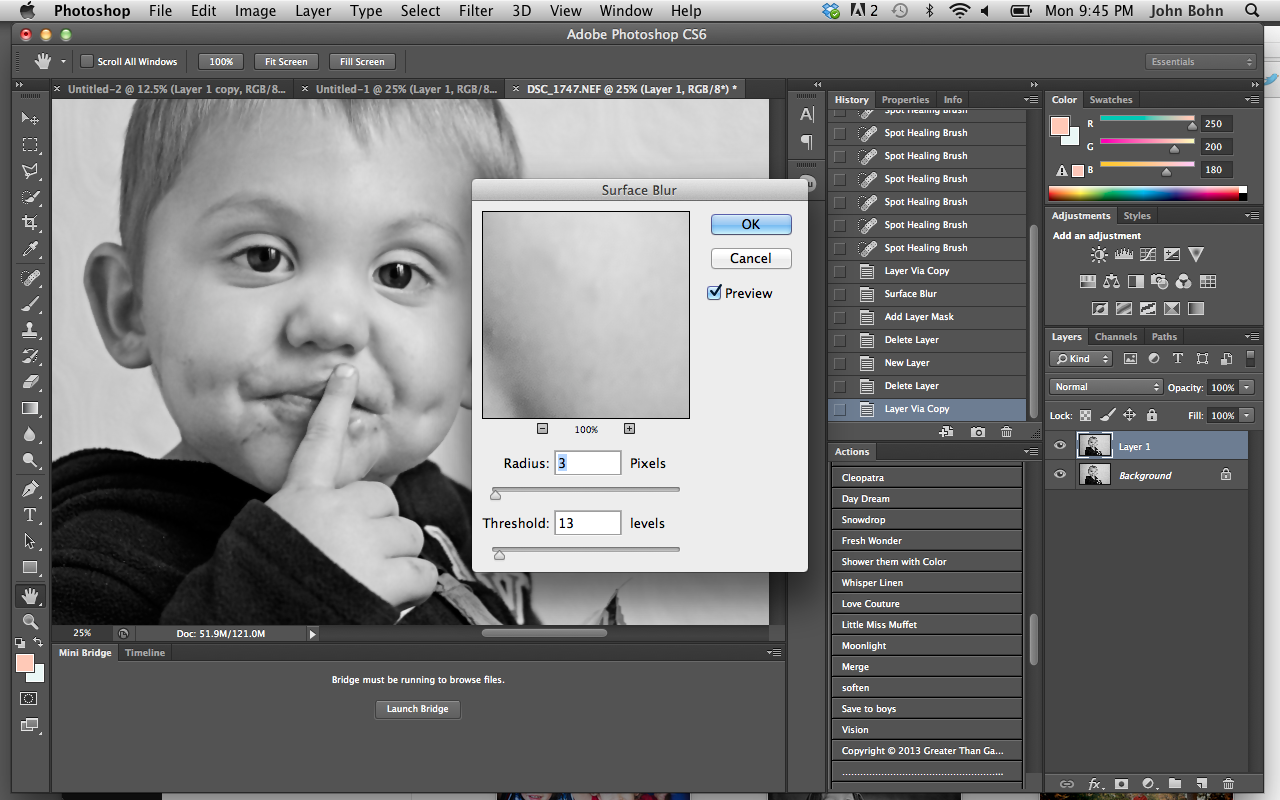The height and width of the screenshot is (800, 1280).
Task: Select the Clone Stamp tool
Action: tap(30, 330)
